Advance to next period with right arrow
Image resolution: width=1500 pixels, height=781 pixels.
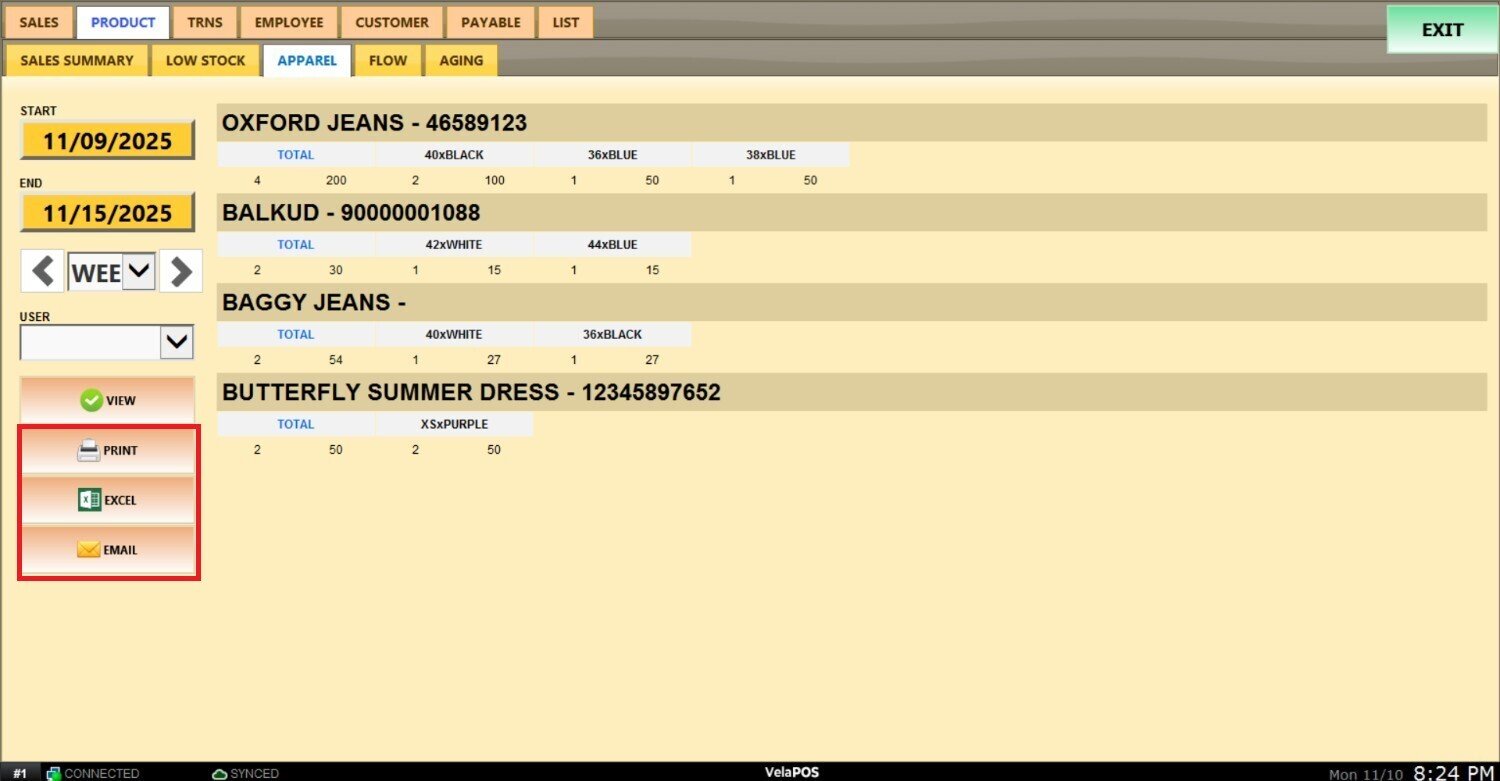[x=181, y=271]
